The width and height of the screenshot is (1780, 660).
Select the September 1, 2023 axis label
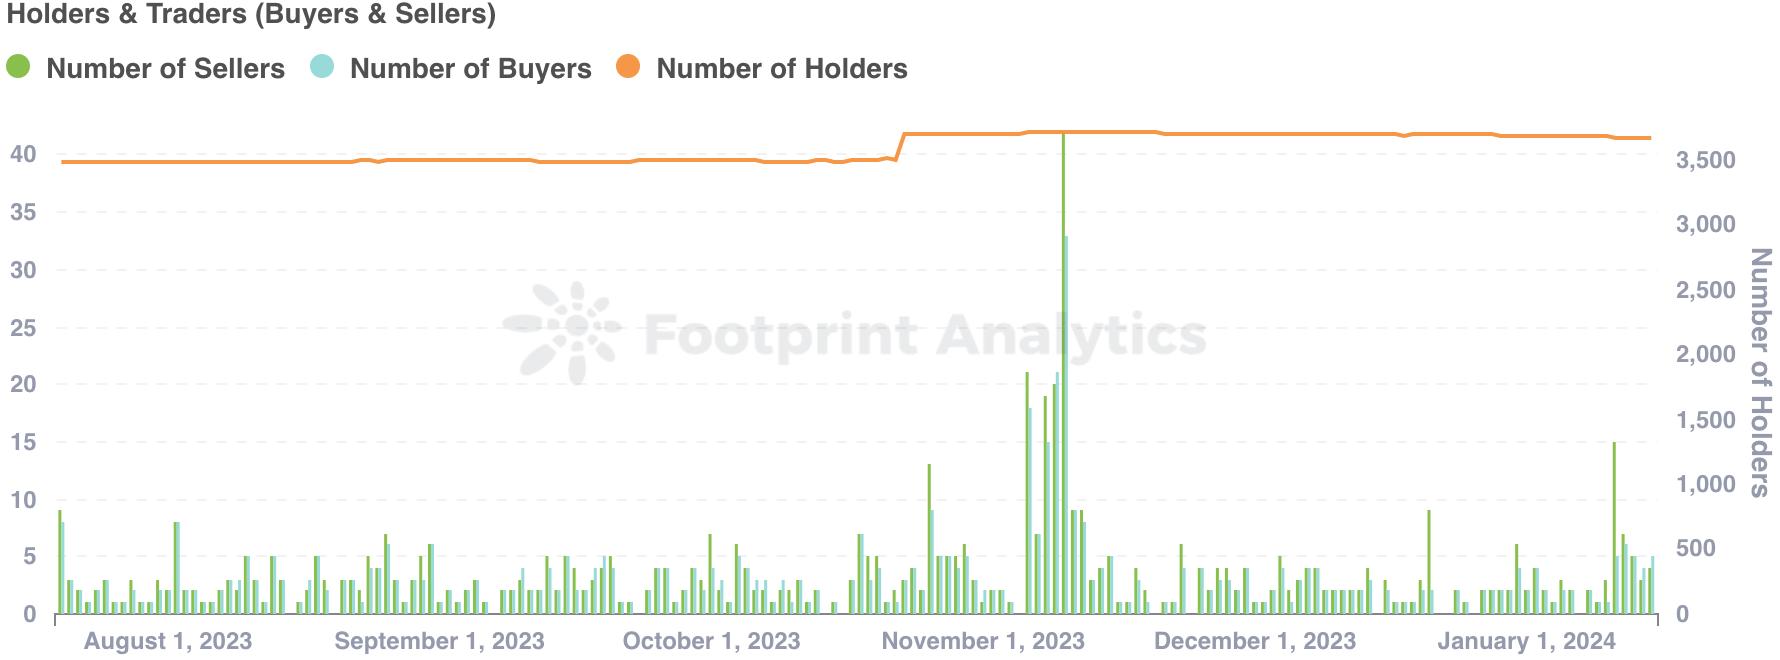pyautogui.click(x=439, y=641)
